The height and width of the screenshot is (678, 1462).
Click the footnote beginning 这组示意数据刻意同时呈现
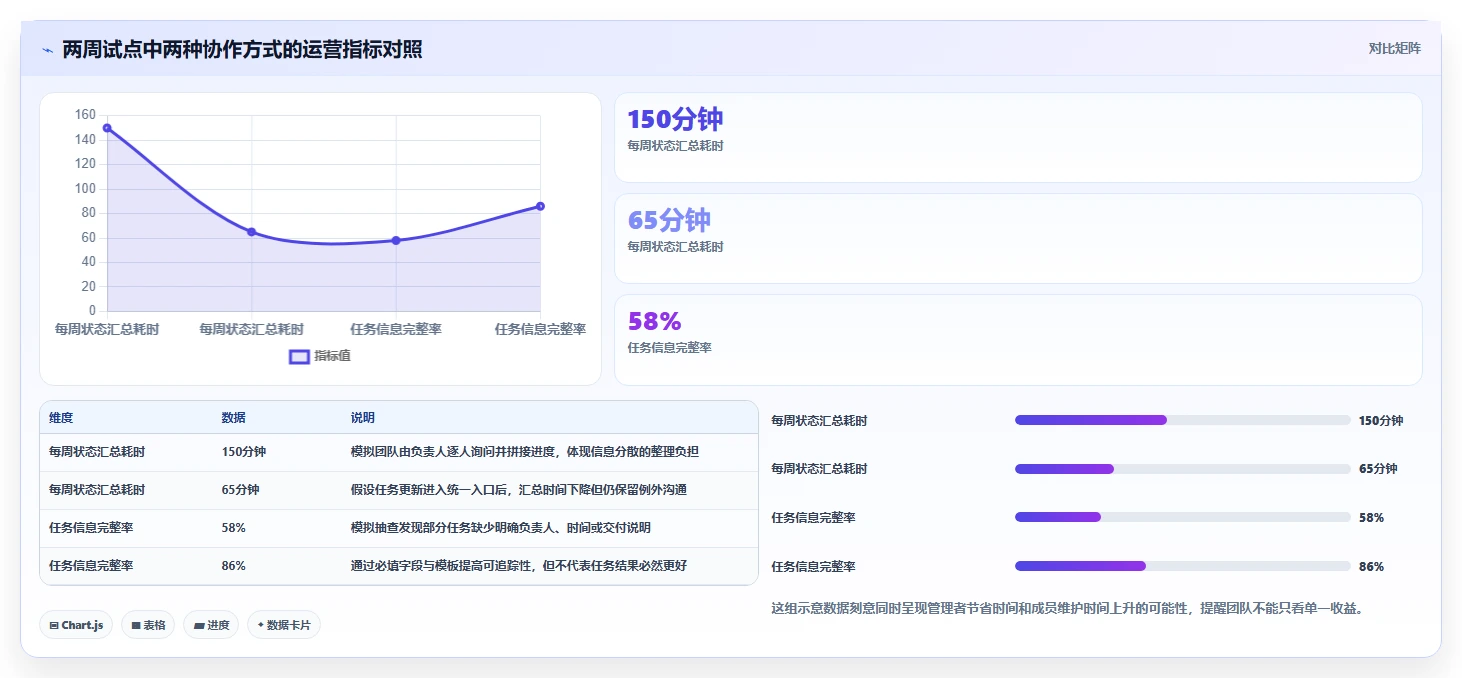pos(1068,608)
